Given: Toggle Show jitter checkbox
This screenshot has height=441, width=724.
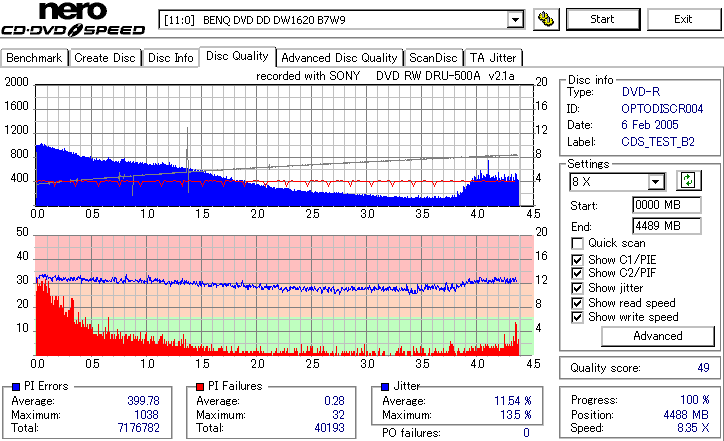Looking at the screenshot, I should point(577,288).
